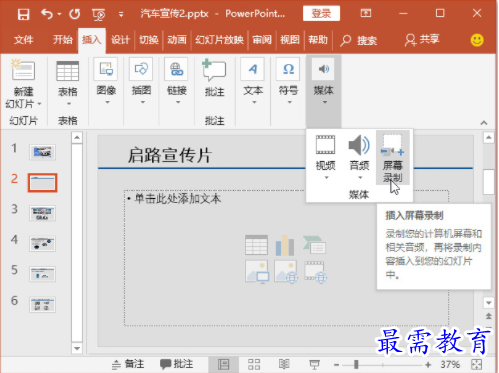499x373 pixels.
Task: Click the Redo/Repeat icon
Action: tap(75, 14)
